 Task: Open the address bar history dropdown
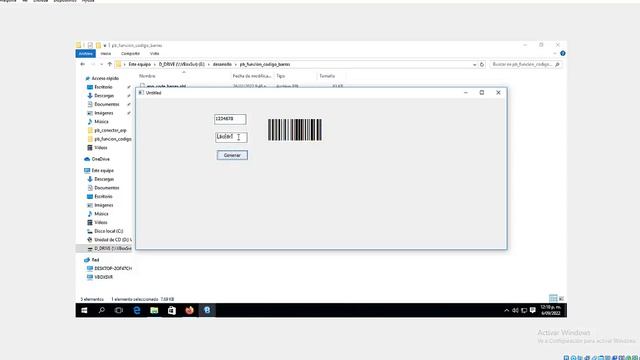tap(474, 64)
